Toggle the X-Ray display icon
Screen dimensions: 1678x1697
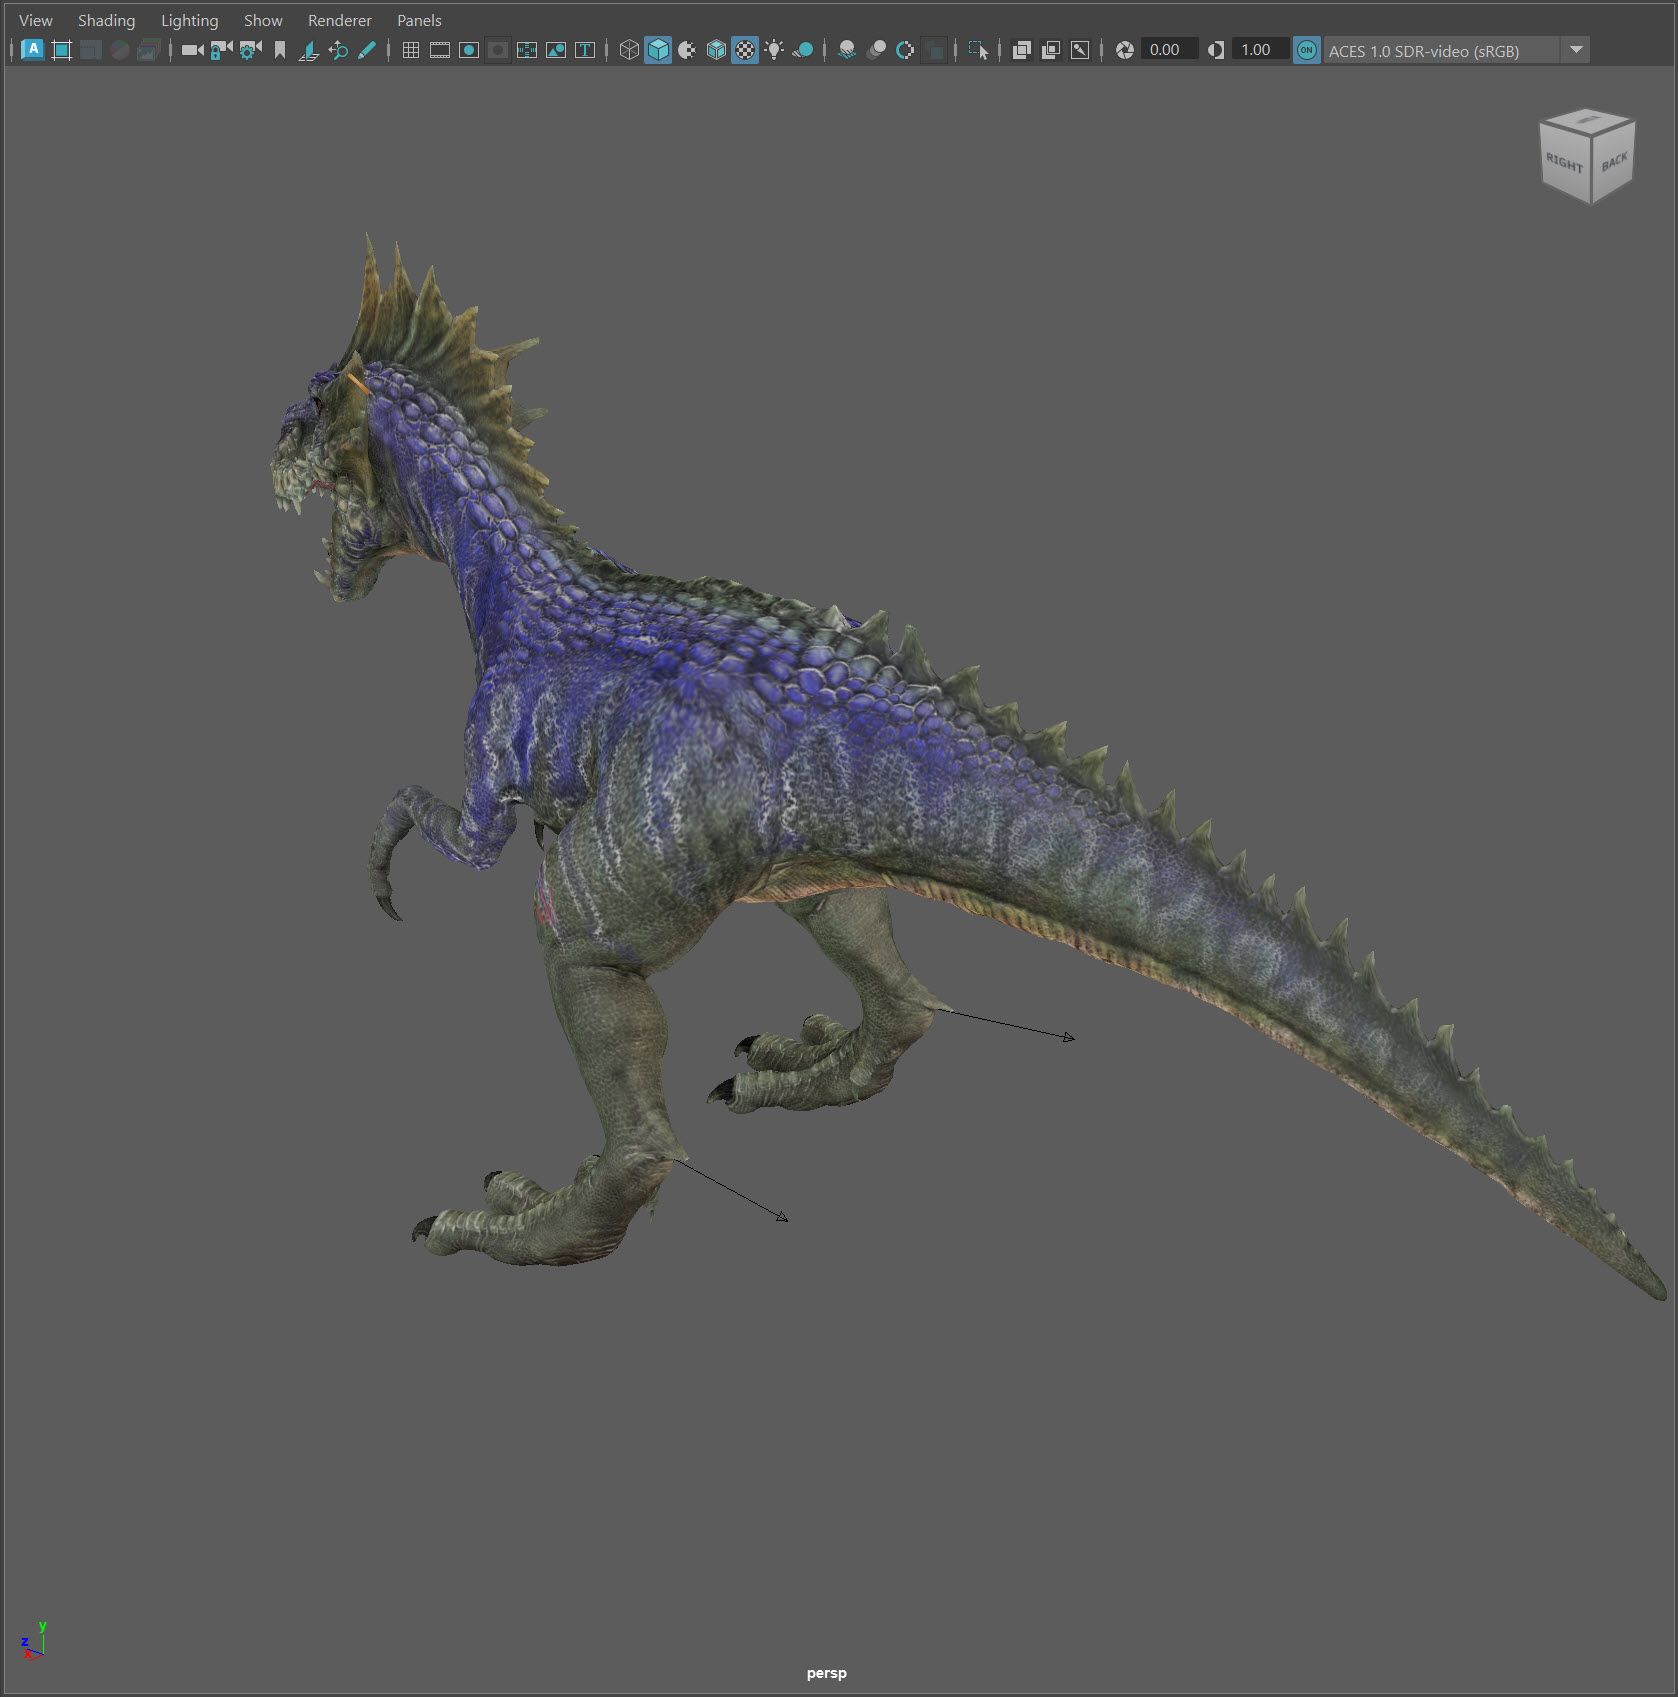[1021, 50]
